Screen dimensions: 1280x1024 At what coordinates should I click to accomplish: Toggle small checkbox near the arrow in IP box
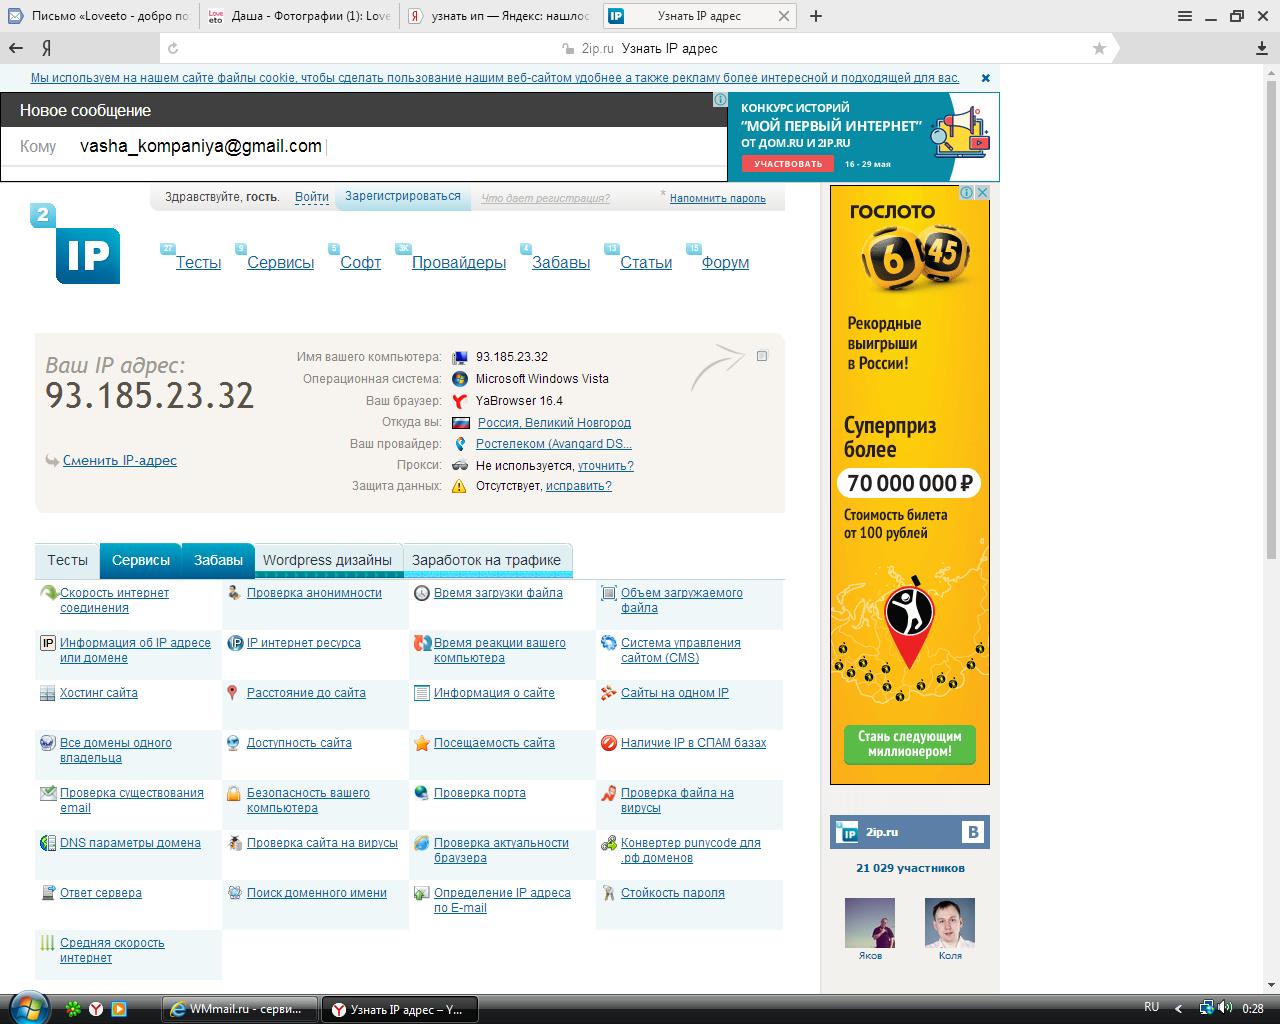(x=762, y=356)
